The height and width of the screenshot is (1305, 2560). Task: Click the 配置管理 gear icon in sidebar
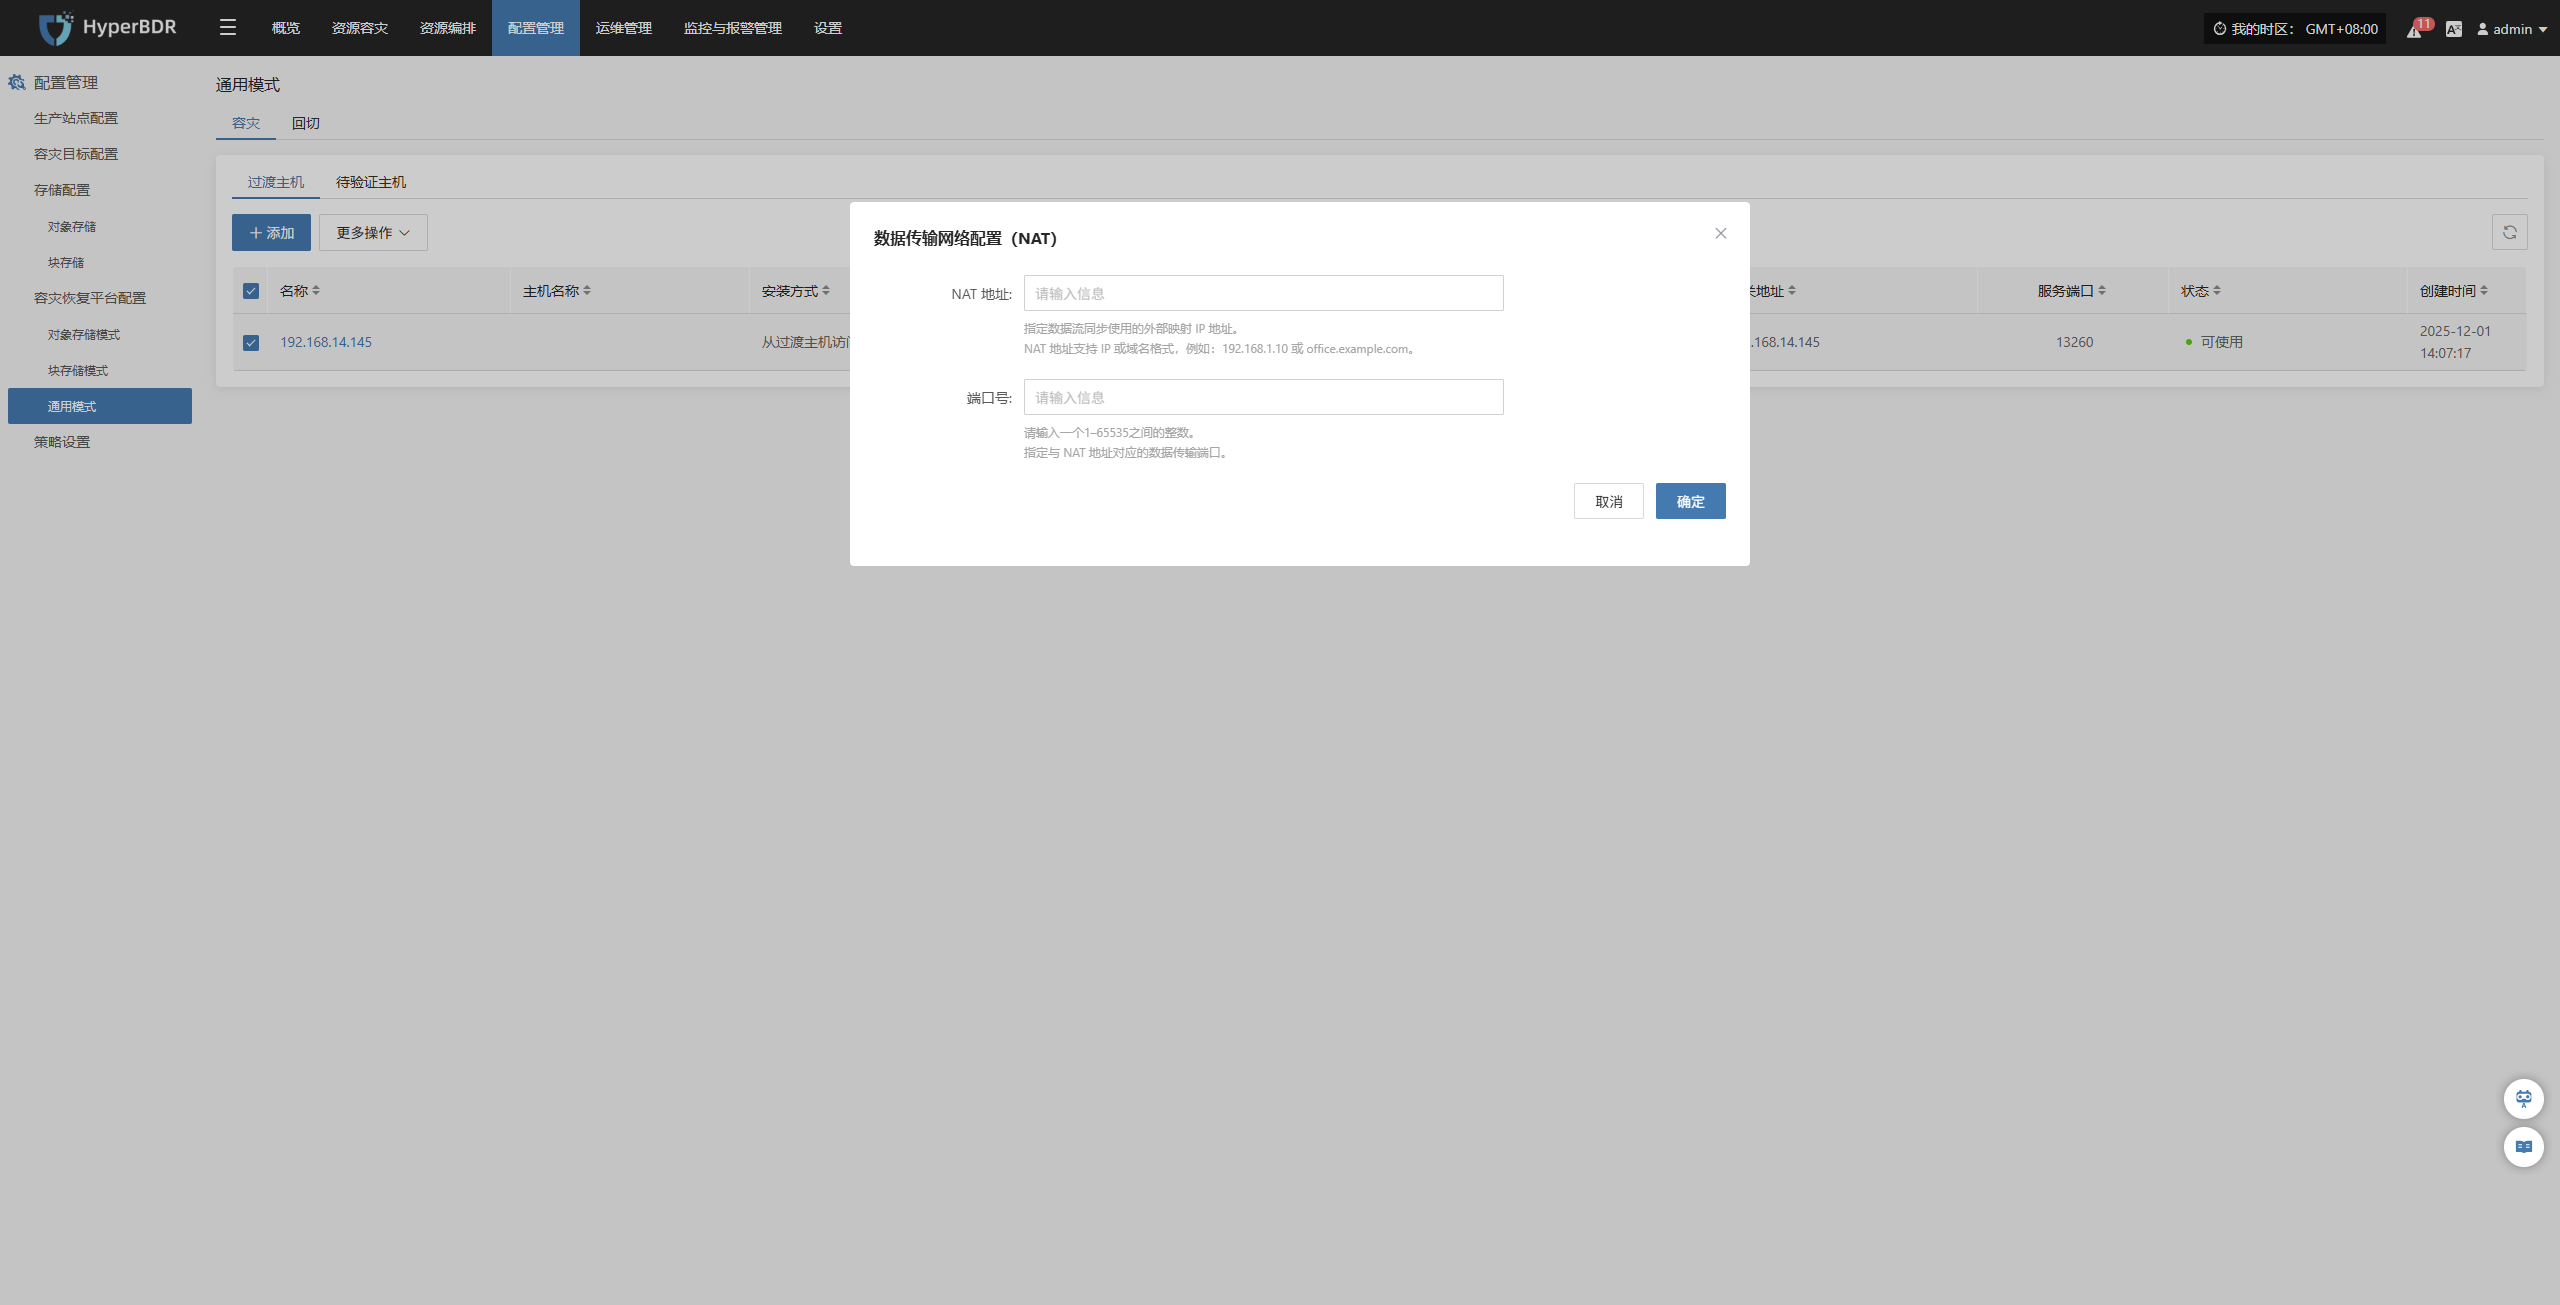[17, 83]
